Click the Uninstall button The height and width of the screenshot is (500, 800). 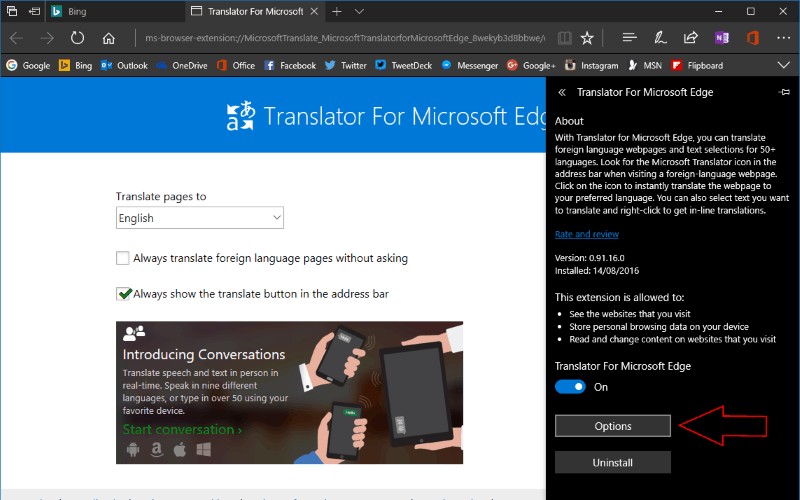613,463
